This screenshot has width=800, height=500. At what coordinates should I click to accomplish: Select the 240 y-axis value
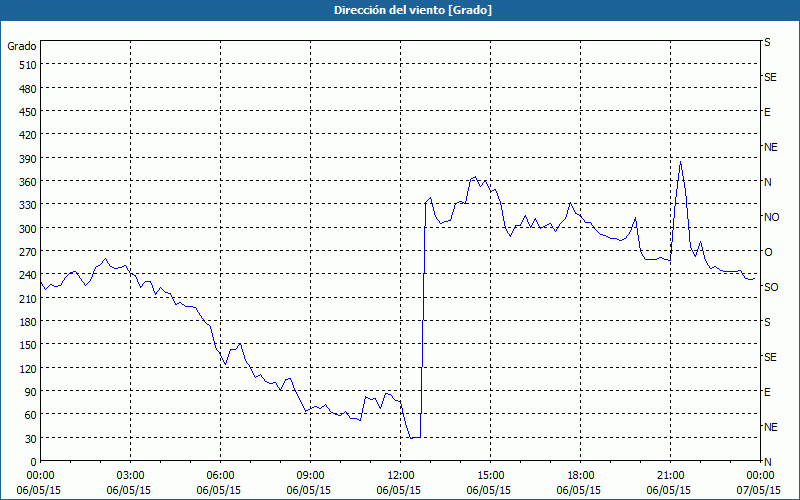click(x=28, y=276)
